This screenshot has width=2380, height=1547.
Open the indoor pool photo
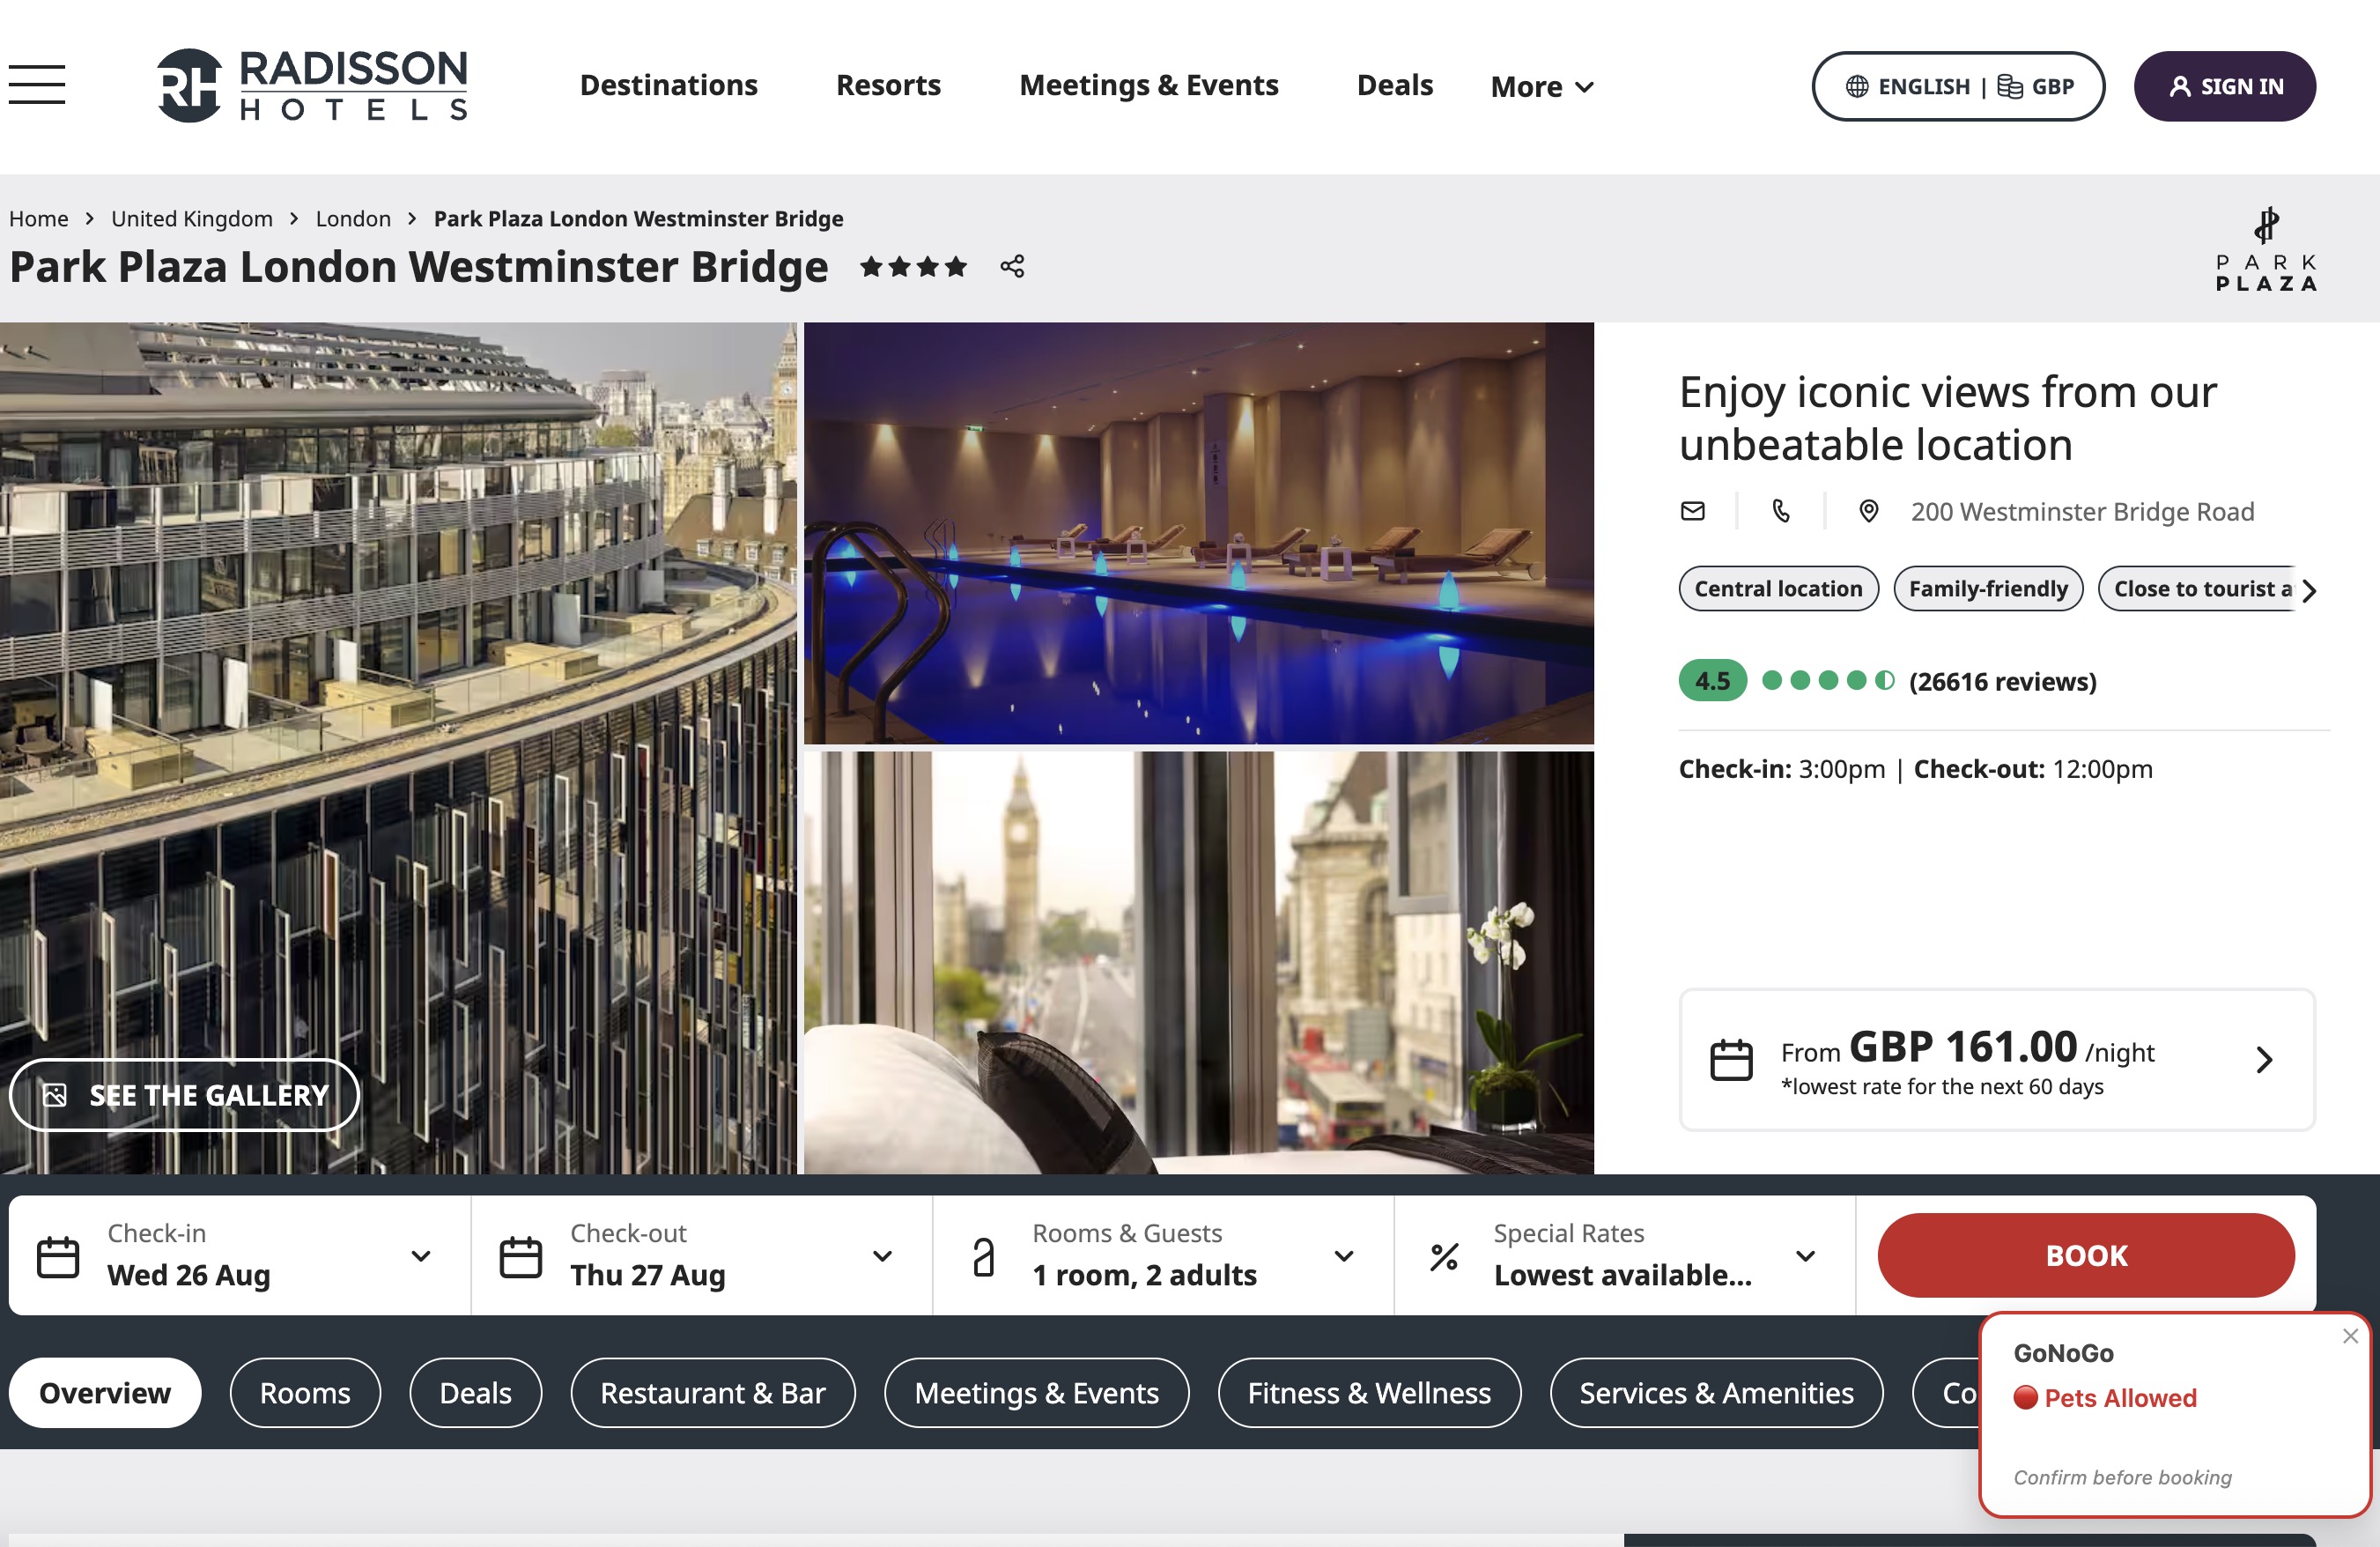click(x=1199, y=533)
